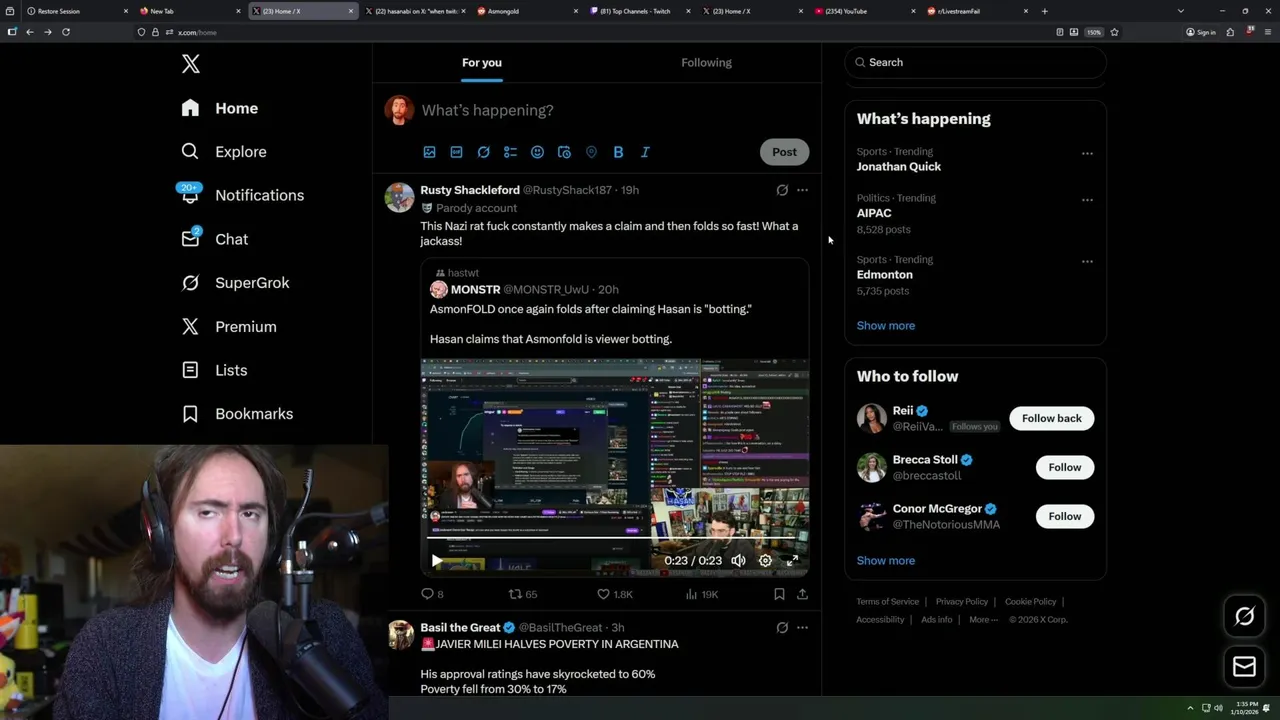Expand video to fullscreen
The height and width of the screenshot is (720, 1280).
792,561
